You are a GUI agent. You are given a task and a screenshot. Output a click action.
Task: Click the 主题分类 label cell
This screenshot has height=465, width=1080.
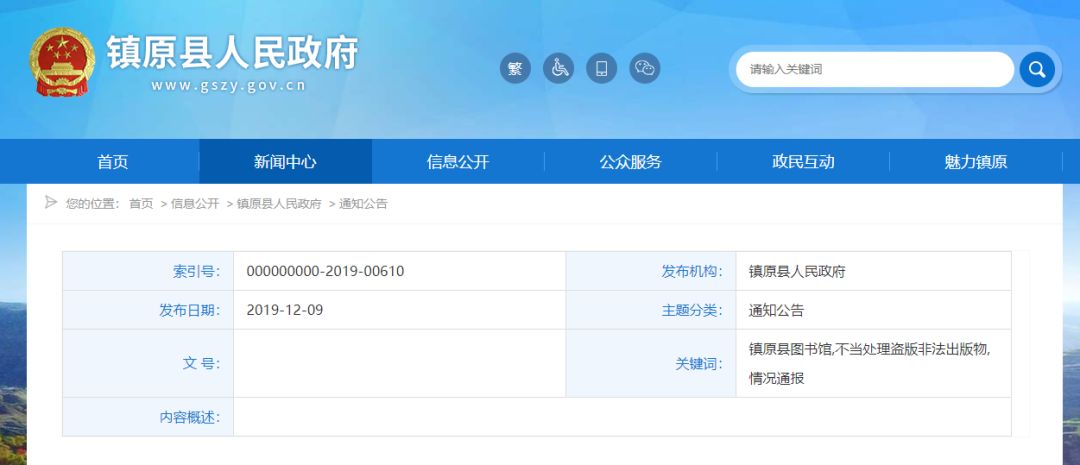tap(651, 310)
